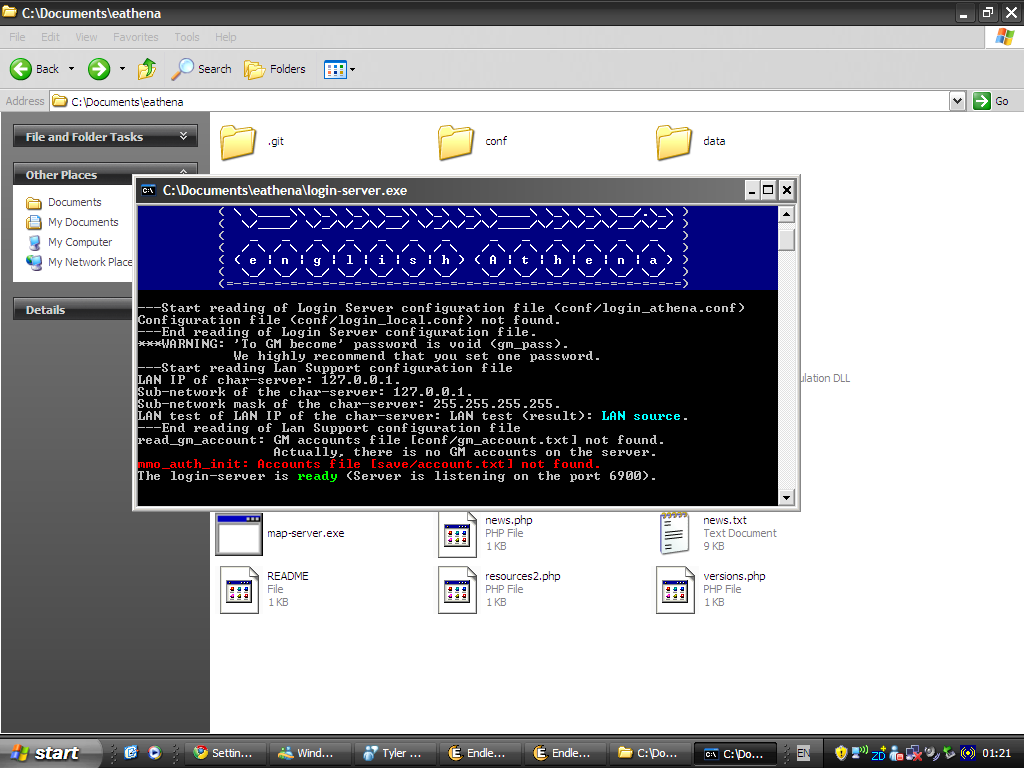Select the news.txt file icon
Viewport: 1024px width, 768px height.
pyautogui.click(x=674, y=533)
